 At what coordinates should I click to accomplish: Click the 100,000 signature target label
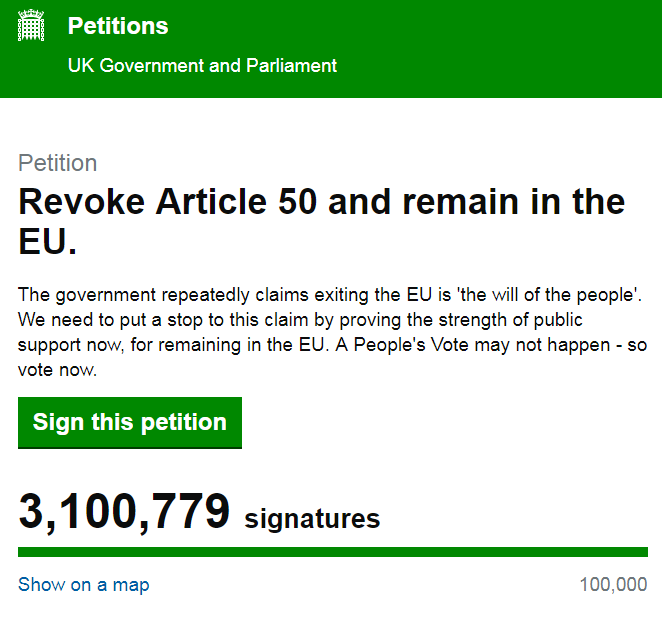(x=613, y=585)
